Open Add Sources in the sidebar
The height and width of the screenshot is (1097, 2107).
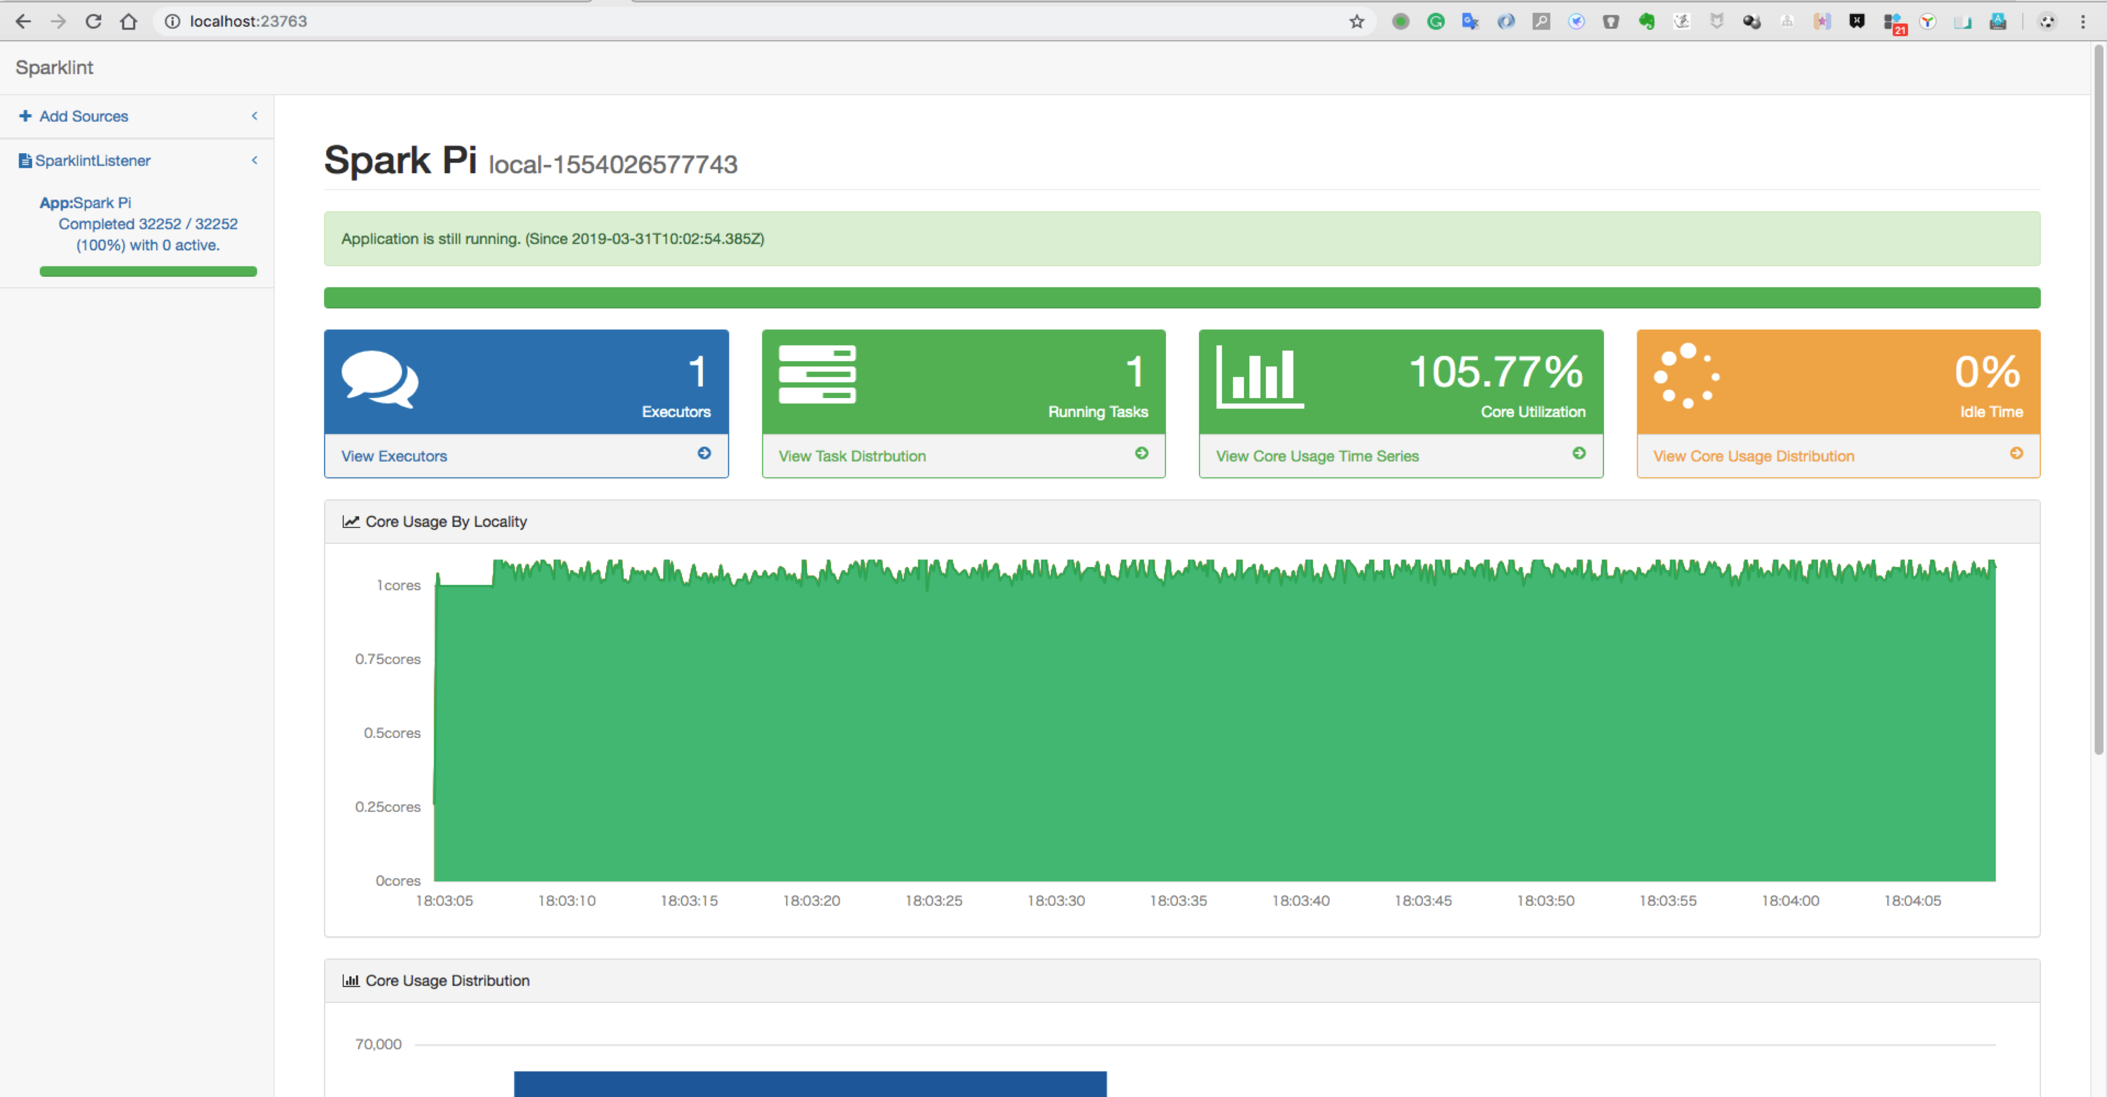[84, 116]
